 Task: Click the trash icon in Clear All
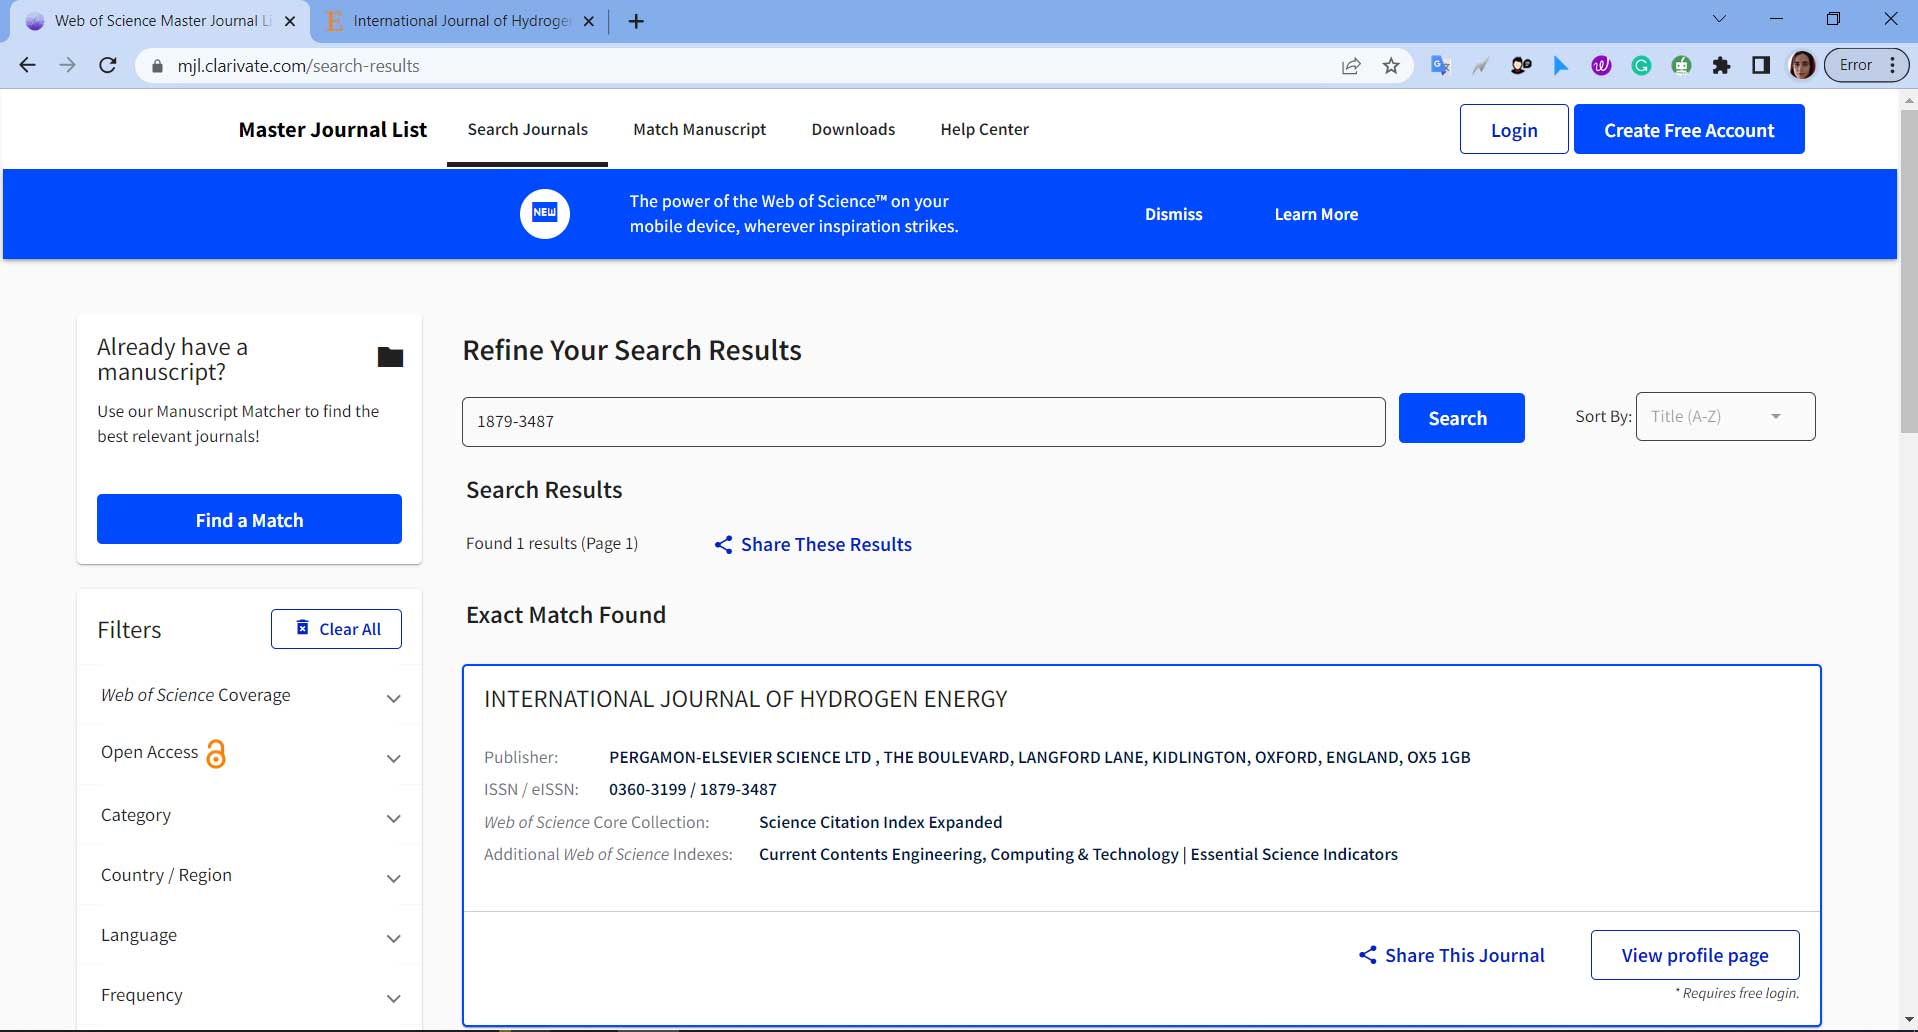click(x=302, y=627)
